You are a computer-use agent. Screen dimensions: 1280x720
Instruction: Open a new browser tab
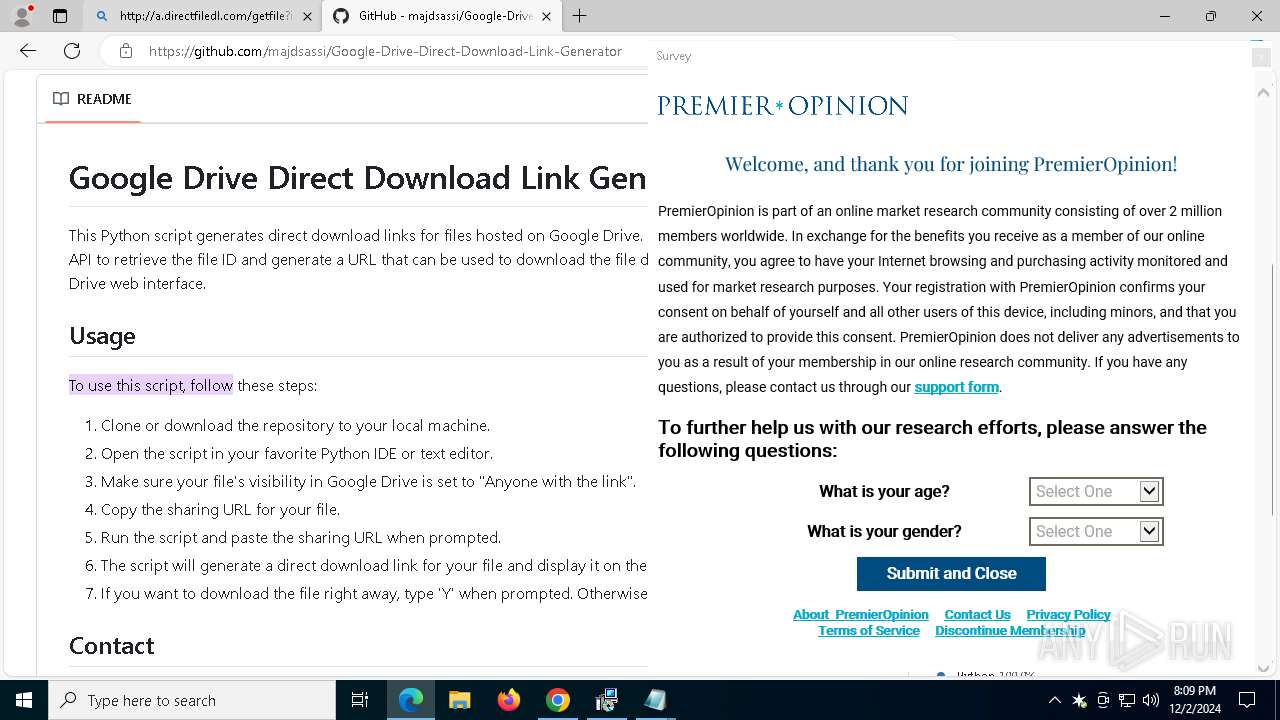tap(579, 16)
